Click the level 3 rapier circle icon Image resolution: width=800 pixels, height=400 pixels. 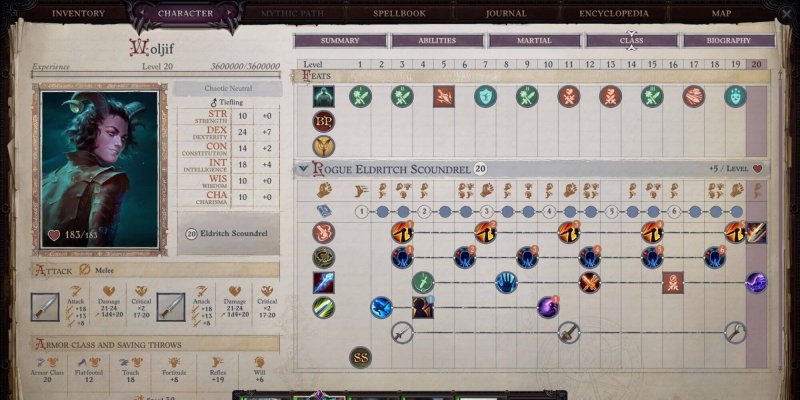(x=402, y=332)
